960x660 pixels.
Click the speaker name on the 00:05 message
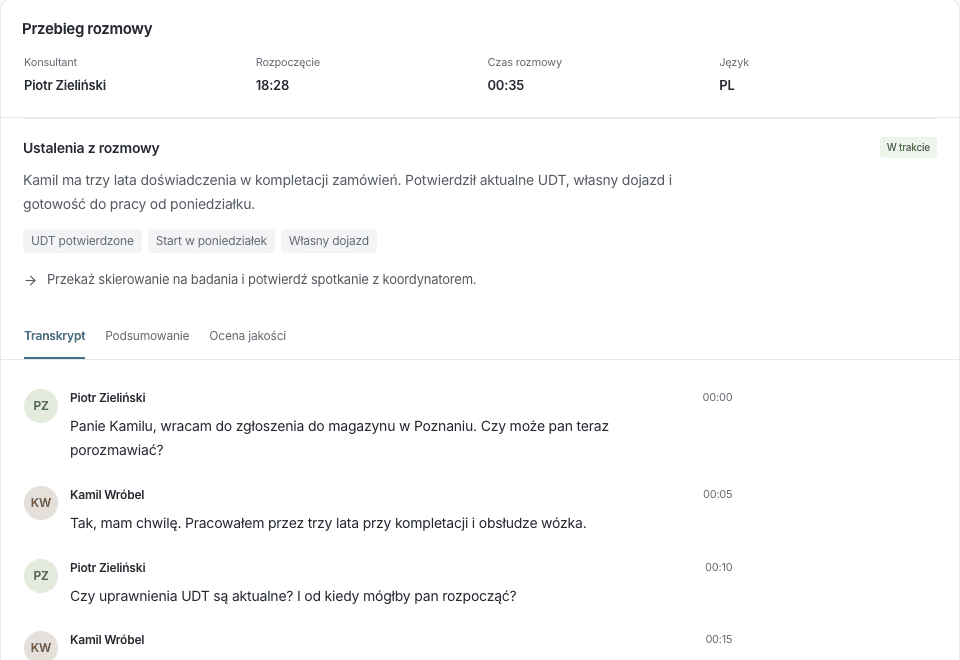107,495
